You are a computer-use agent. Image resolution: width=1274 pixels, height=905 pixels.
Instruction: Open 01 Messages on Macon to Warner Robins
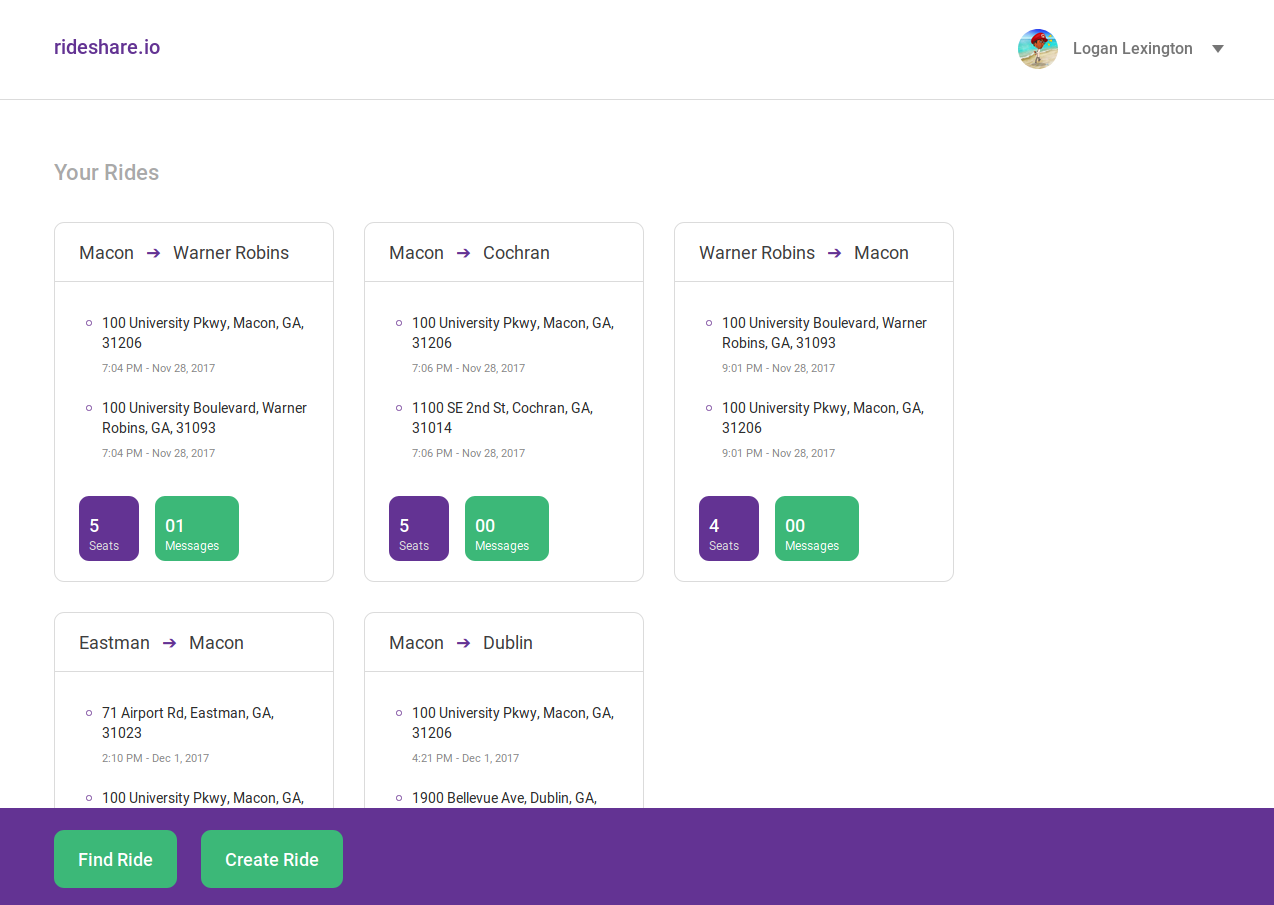pyautogui.click(x=197, y=528)
